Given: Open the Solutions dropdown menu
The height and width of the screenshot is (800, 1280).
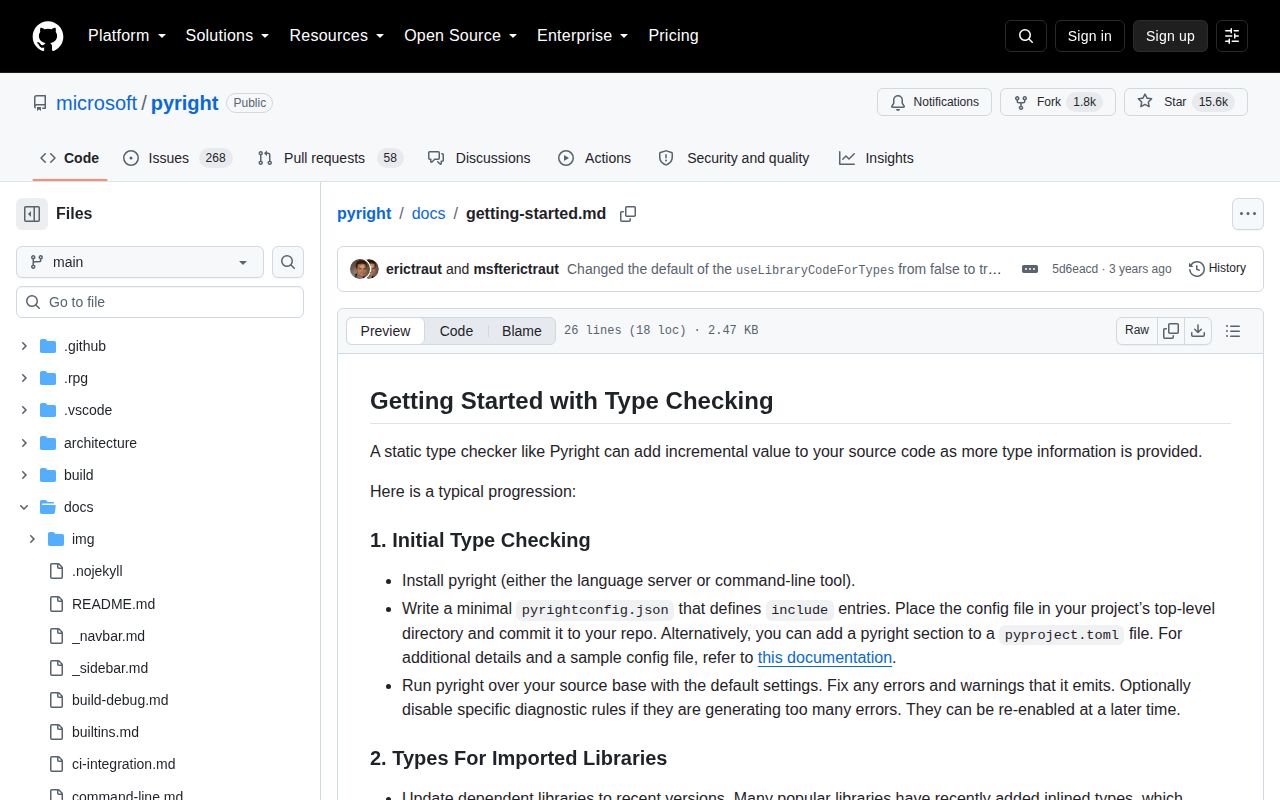Looking at the screenshot, I should (227, 36).
